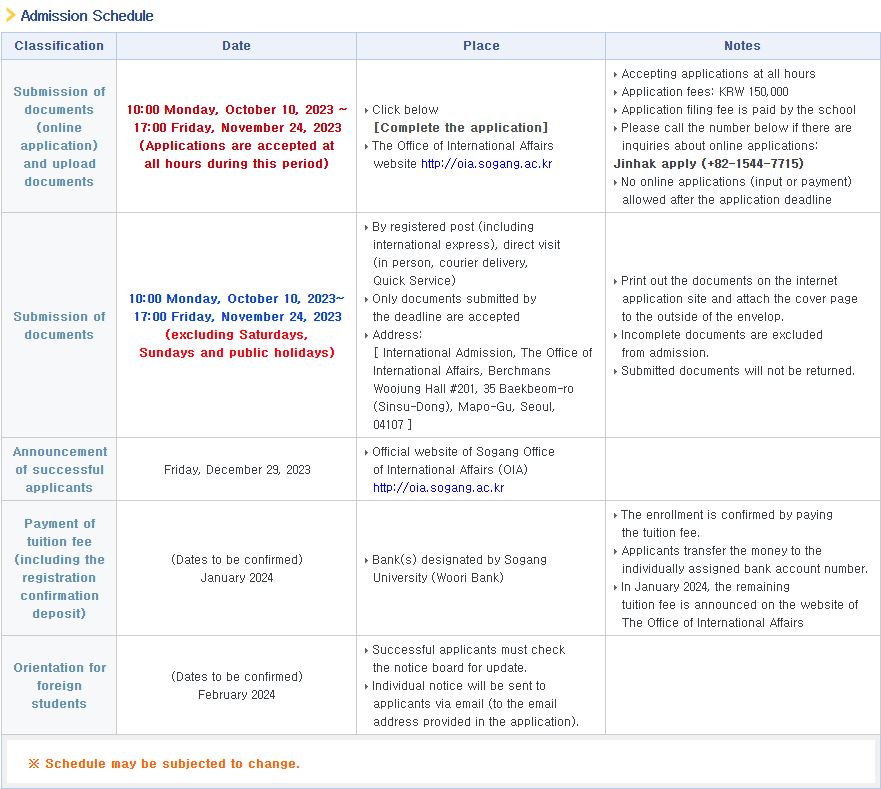The height and width of the screenshot is (789, 881).
Task: Click "Incomplete documents are excluded from admission" note
Action: point(721,344)
